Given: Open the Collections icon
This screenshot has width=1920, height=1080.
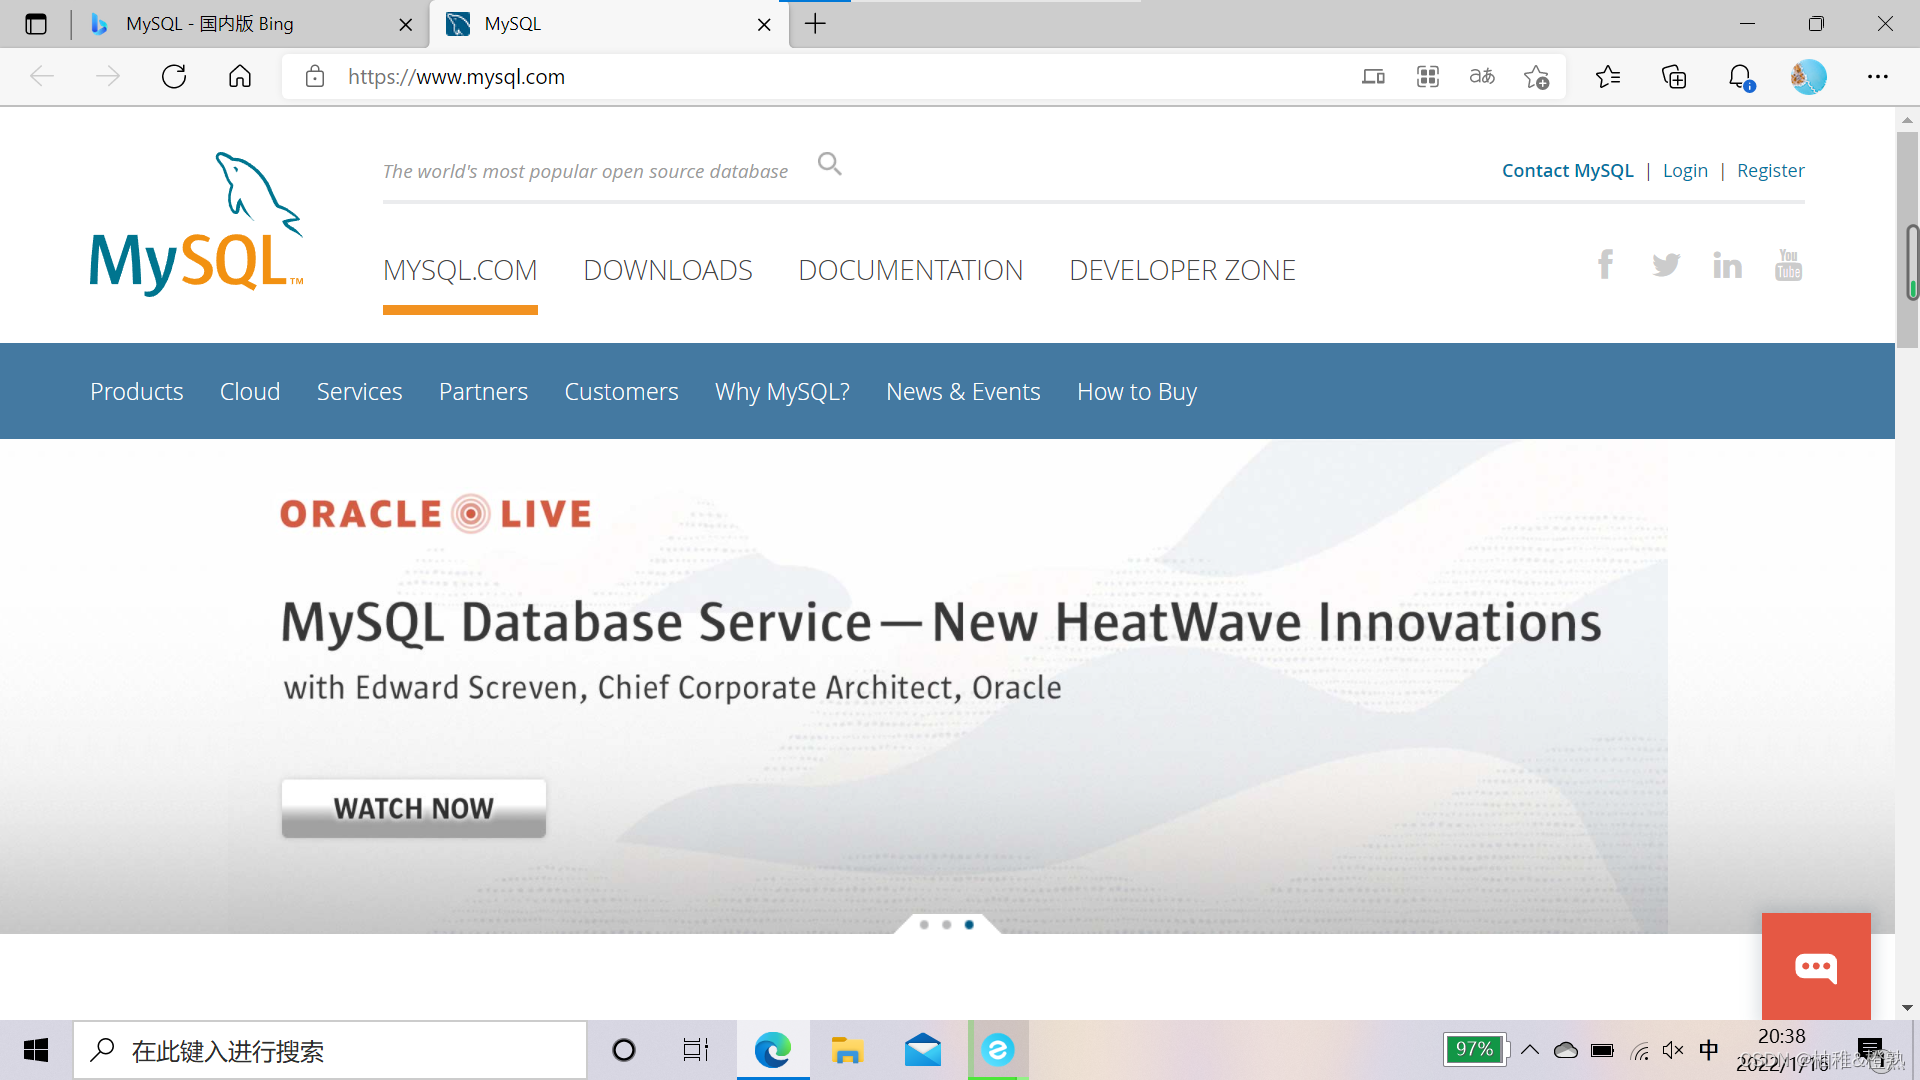Looking at the screenshot, I should click(1674, 77).
